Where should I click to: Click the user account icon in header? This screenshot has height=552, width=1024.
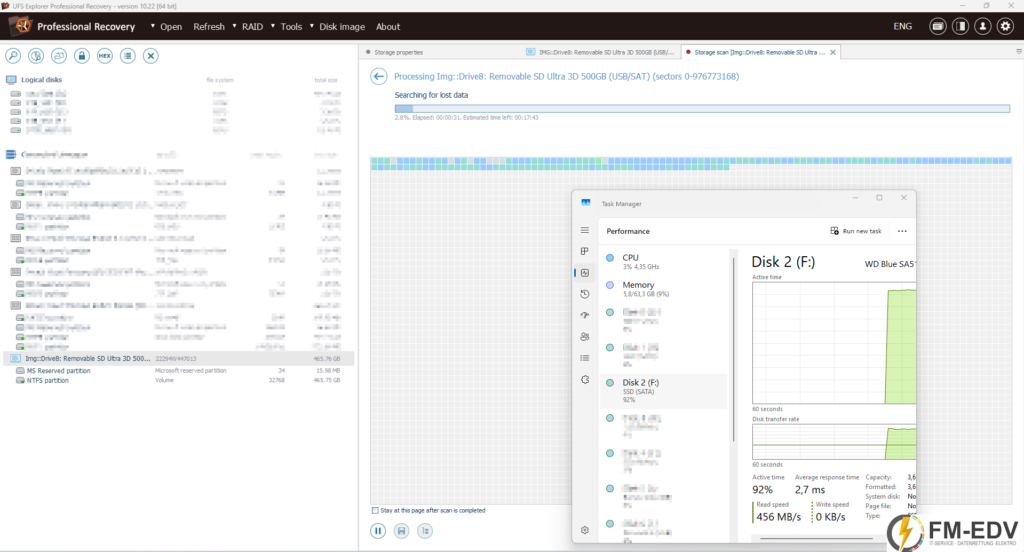coord(983,26)
